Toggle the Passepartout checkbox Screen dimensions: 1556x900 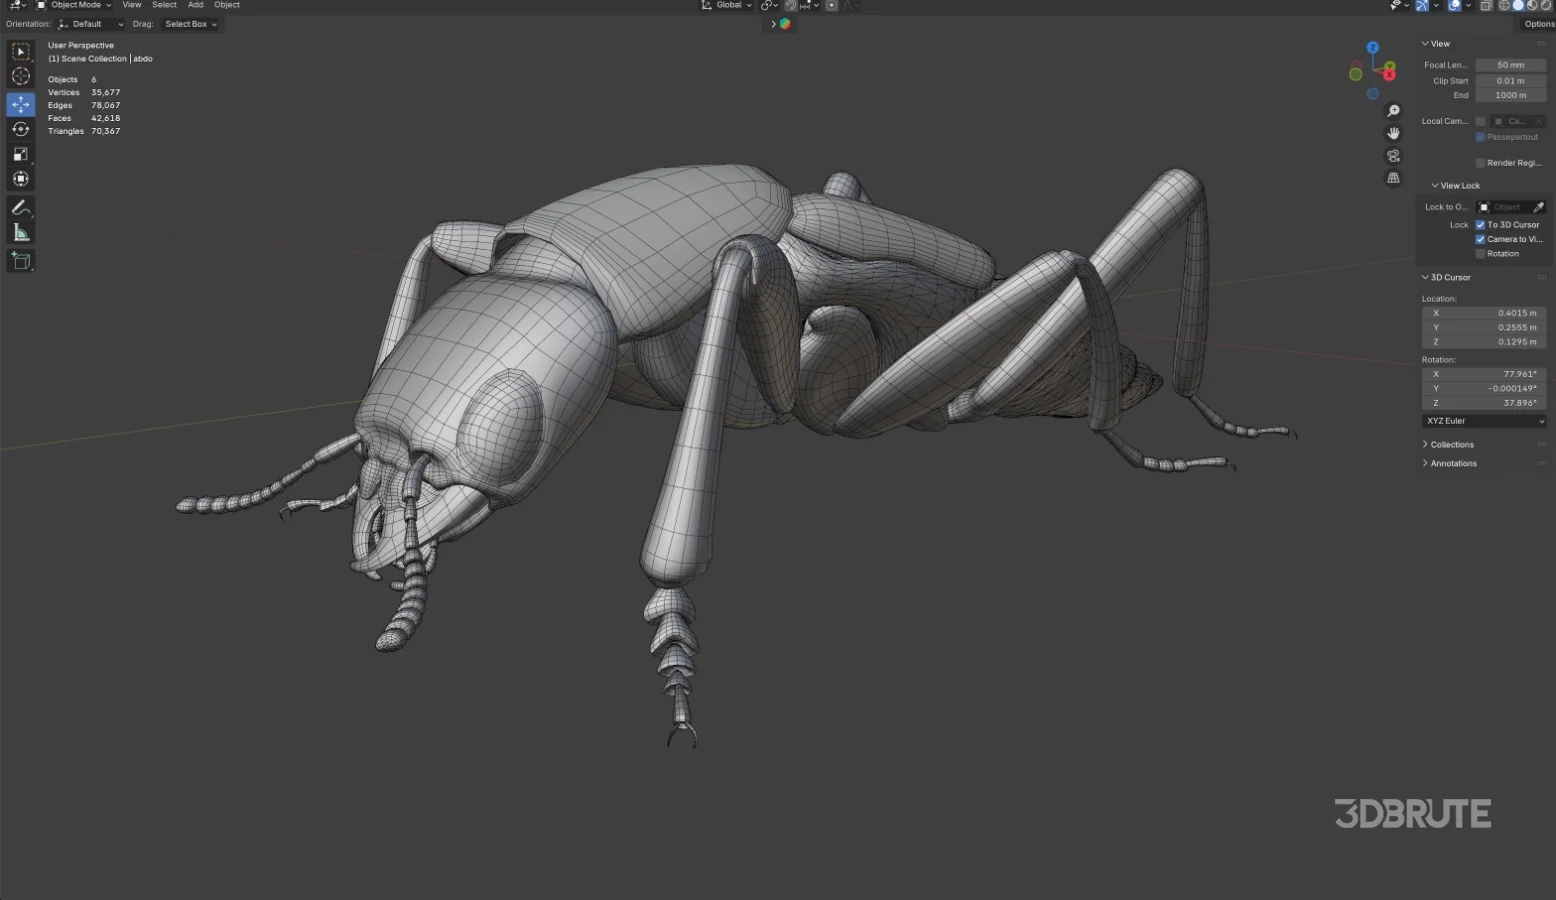coord(1480,137)
